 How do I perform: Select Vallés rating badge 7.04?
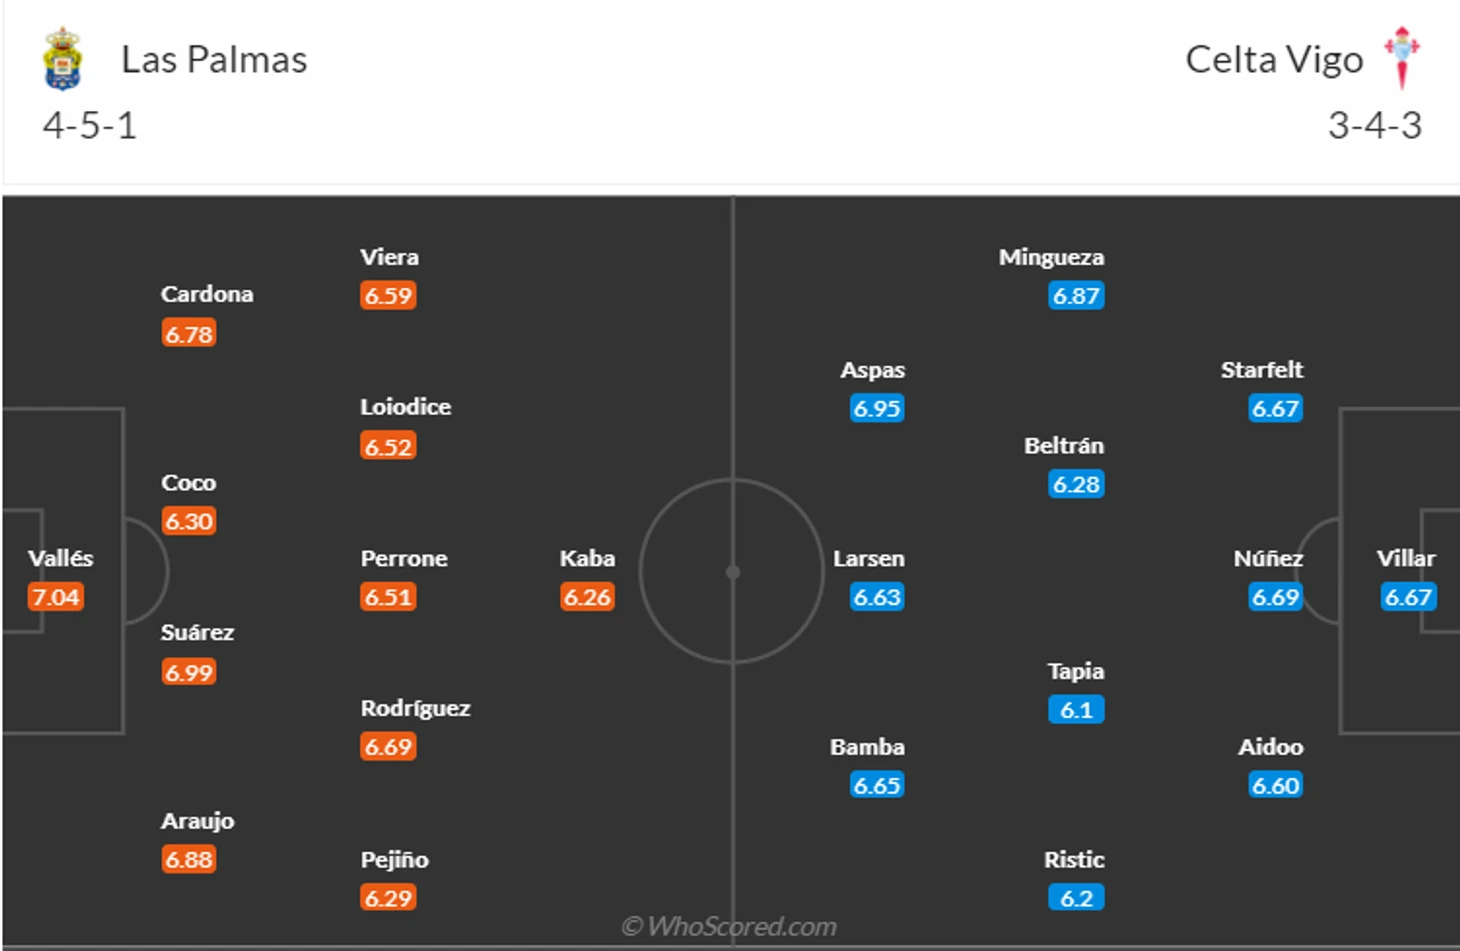click(x=56, y=597)
